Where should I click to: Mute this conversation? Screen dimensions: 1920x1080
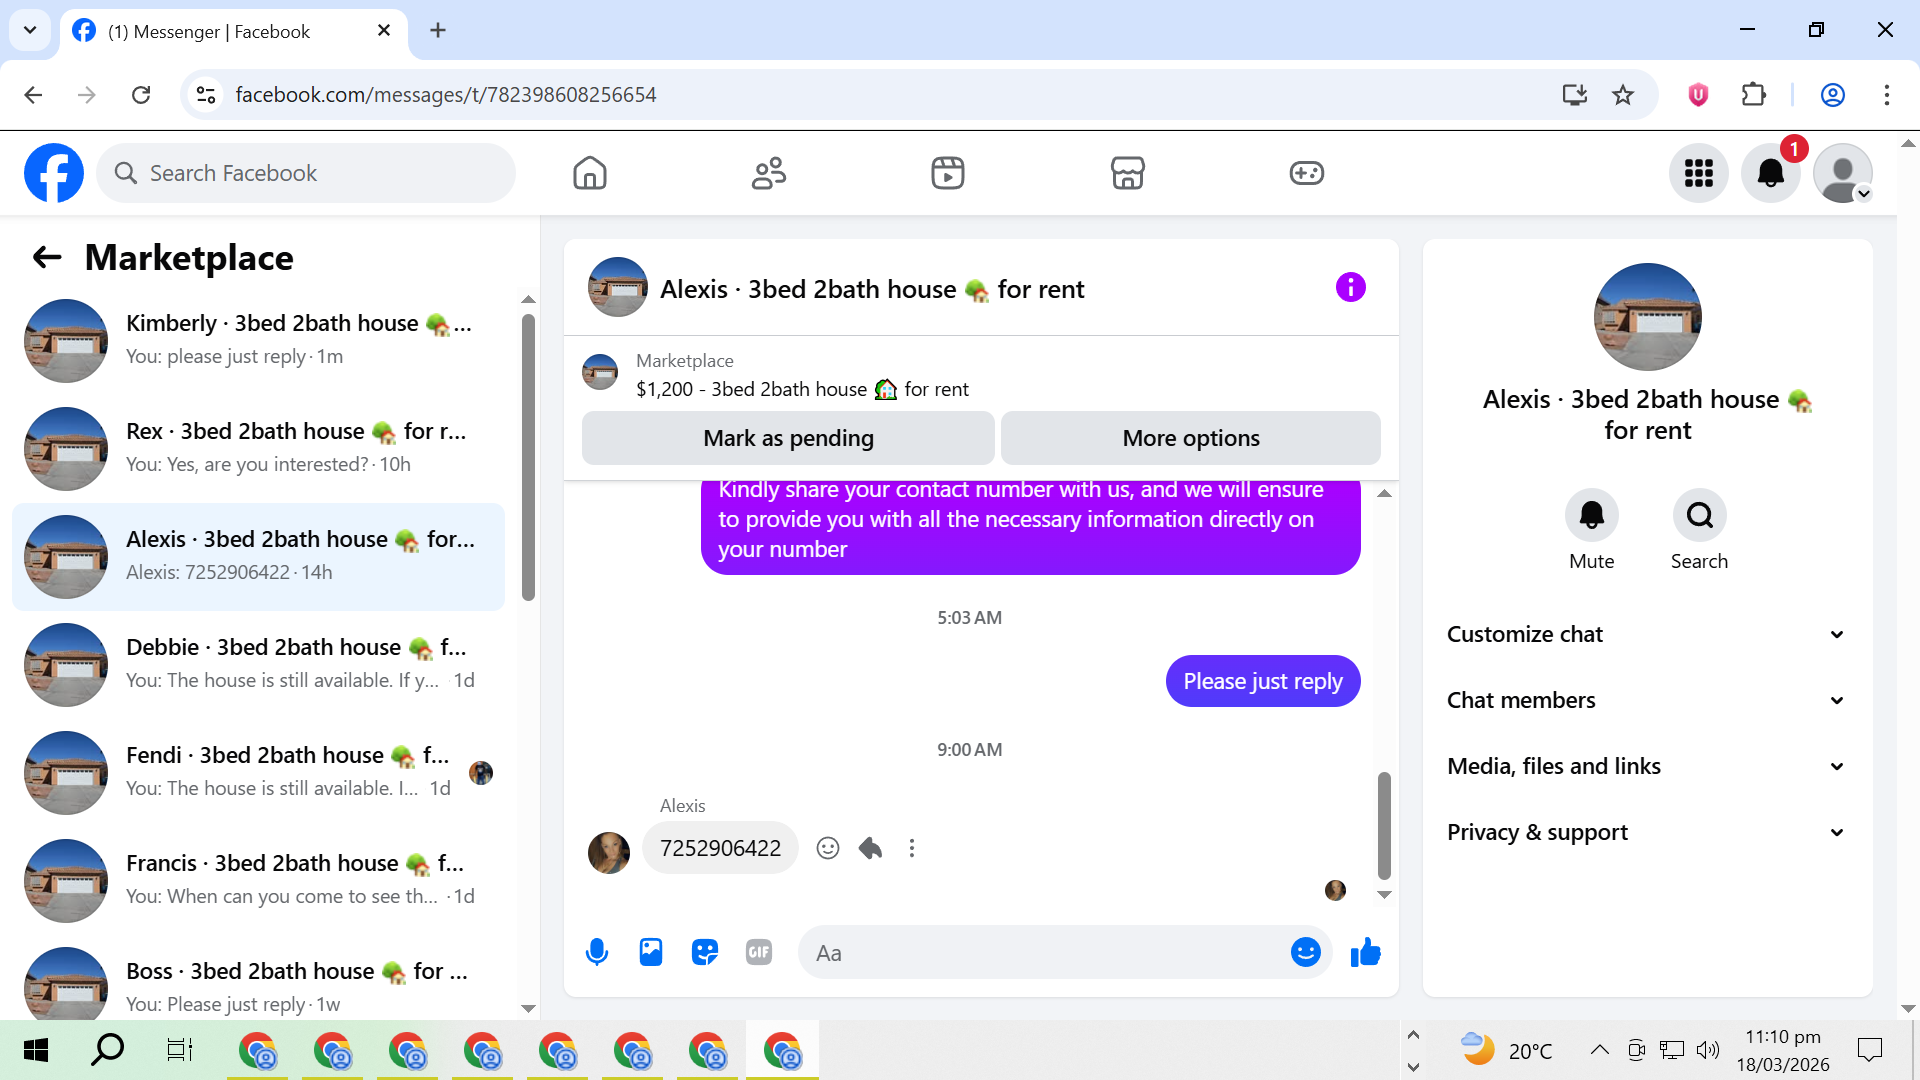coord(1591,515)
